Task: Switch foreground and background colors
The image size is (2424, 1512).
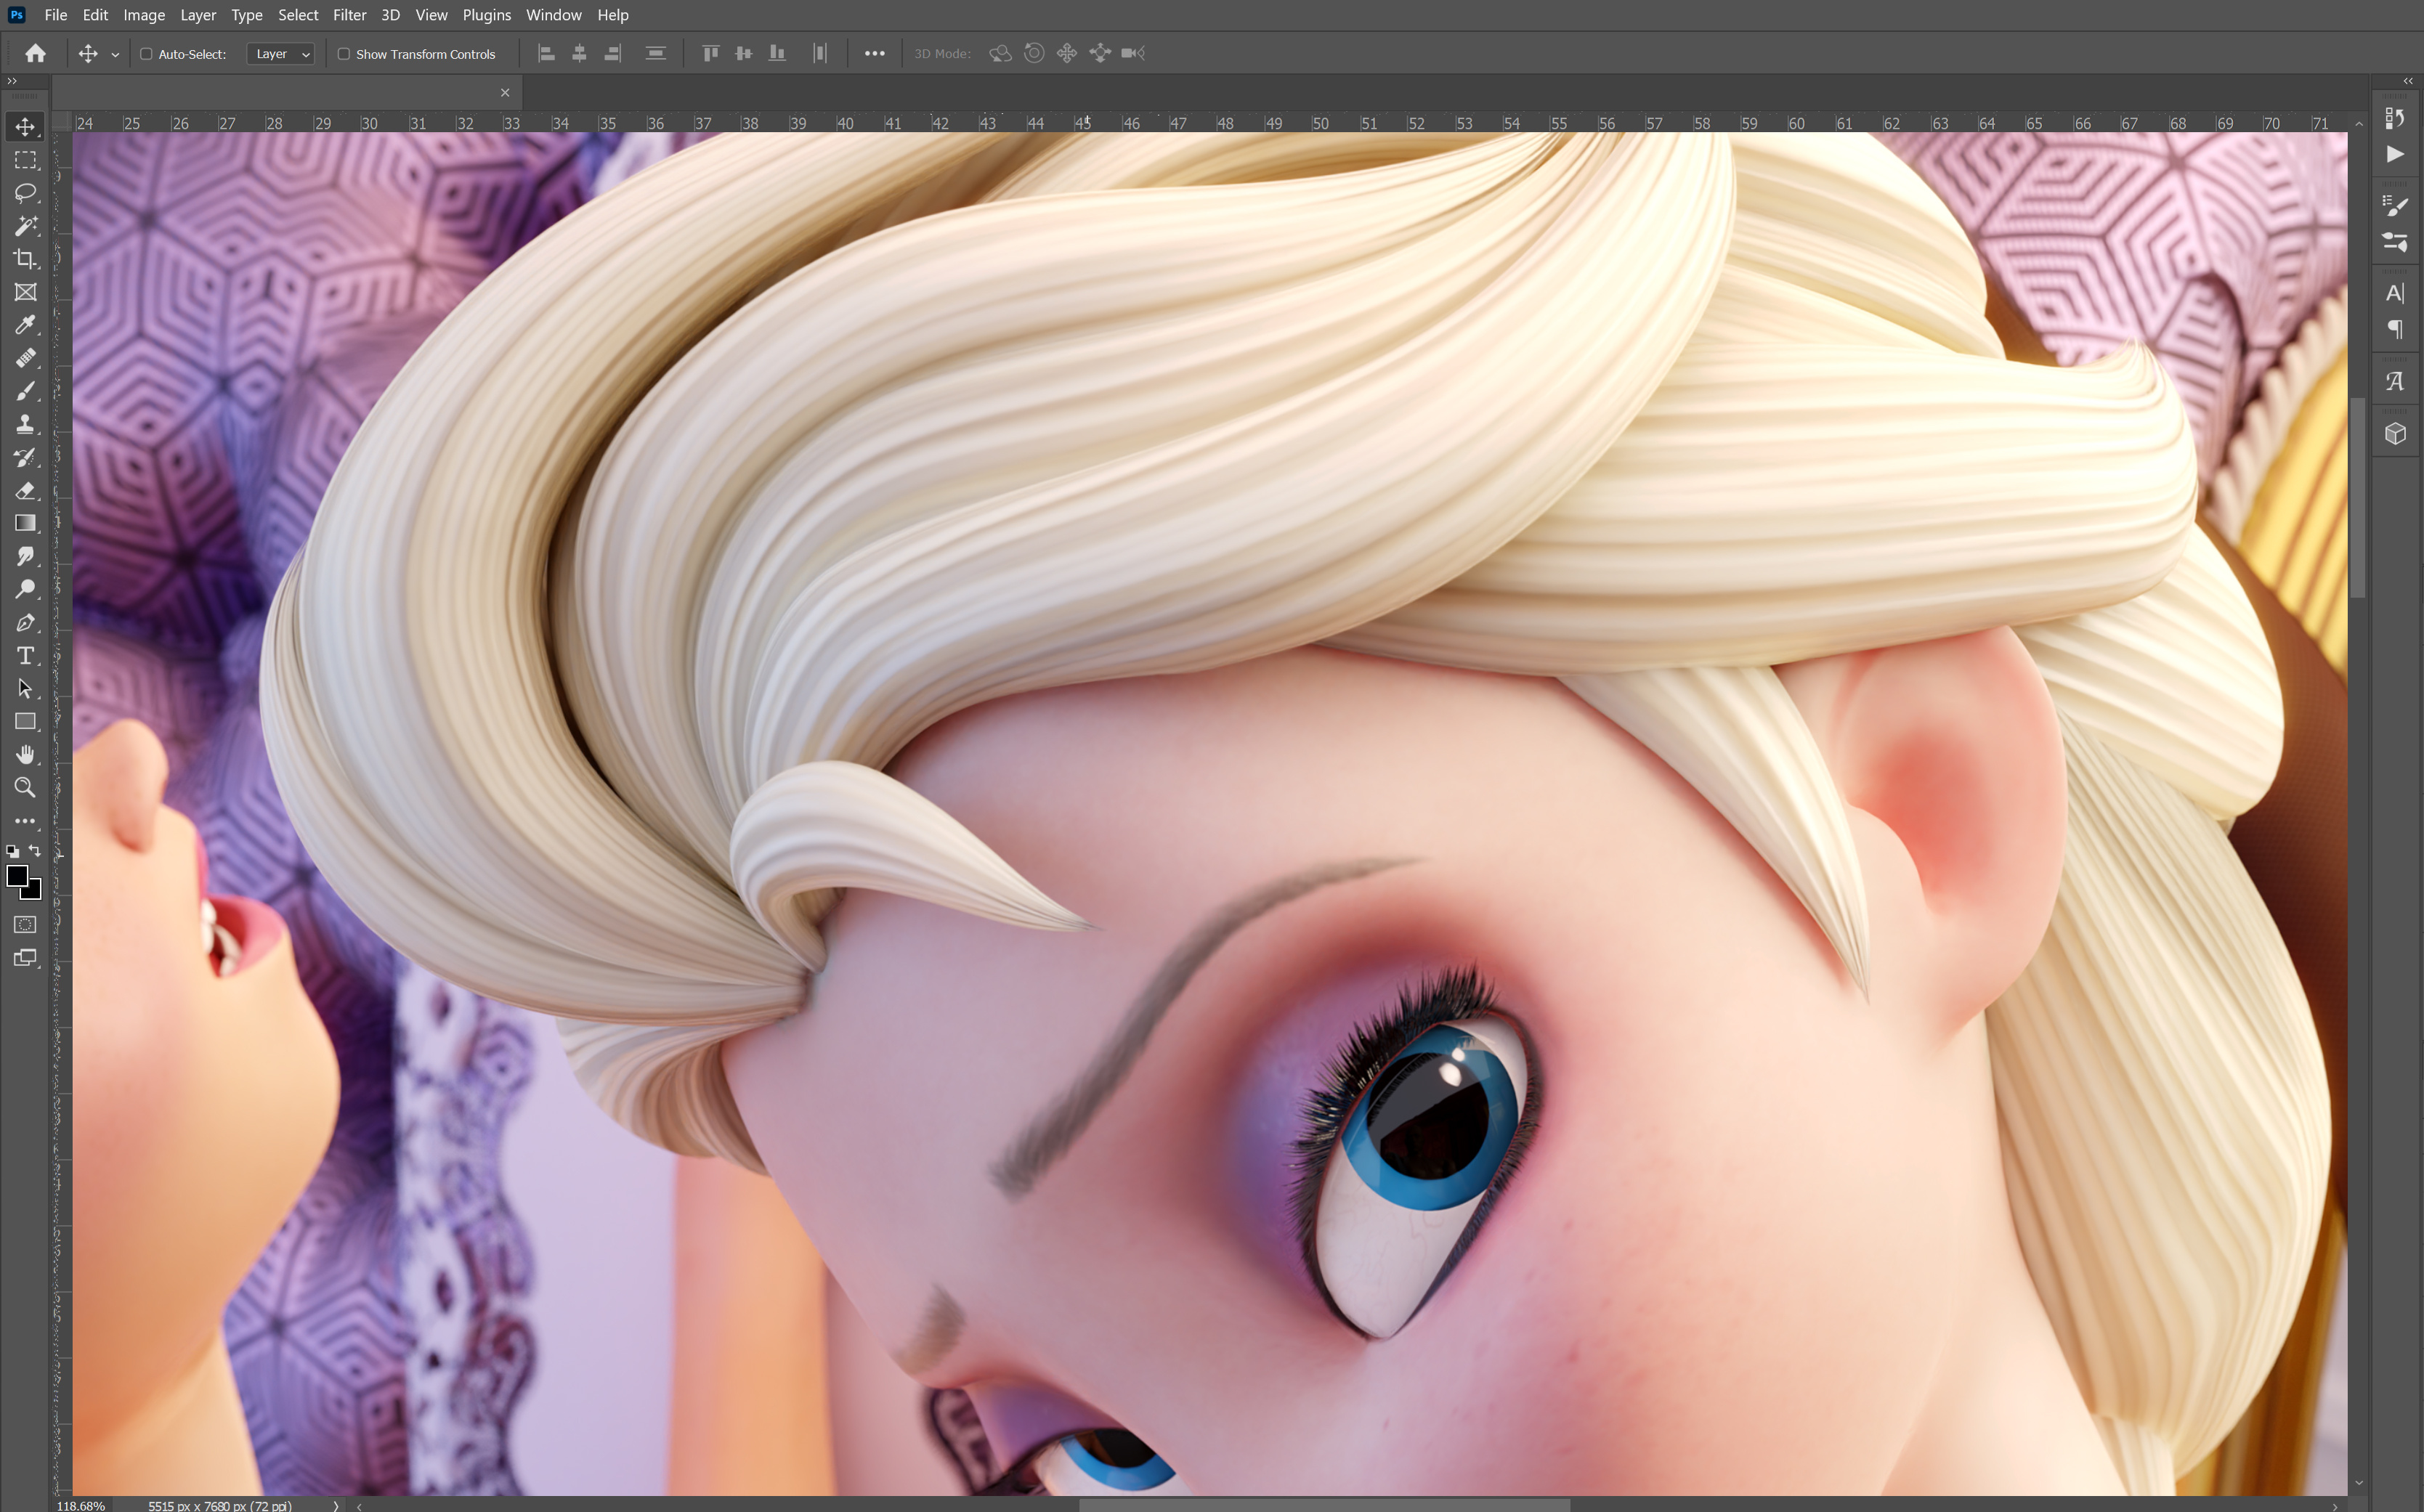Action: [36, 851]
